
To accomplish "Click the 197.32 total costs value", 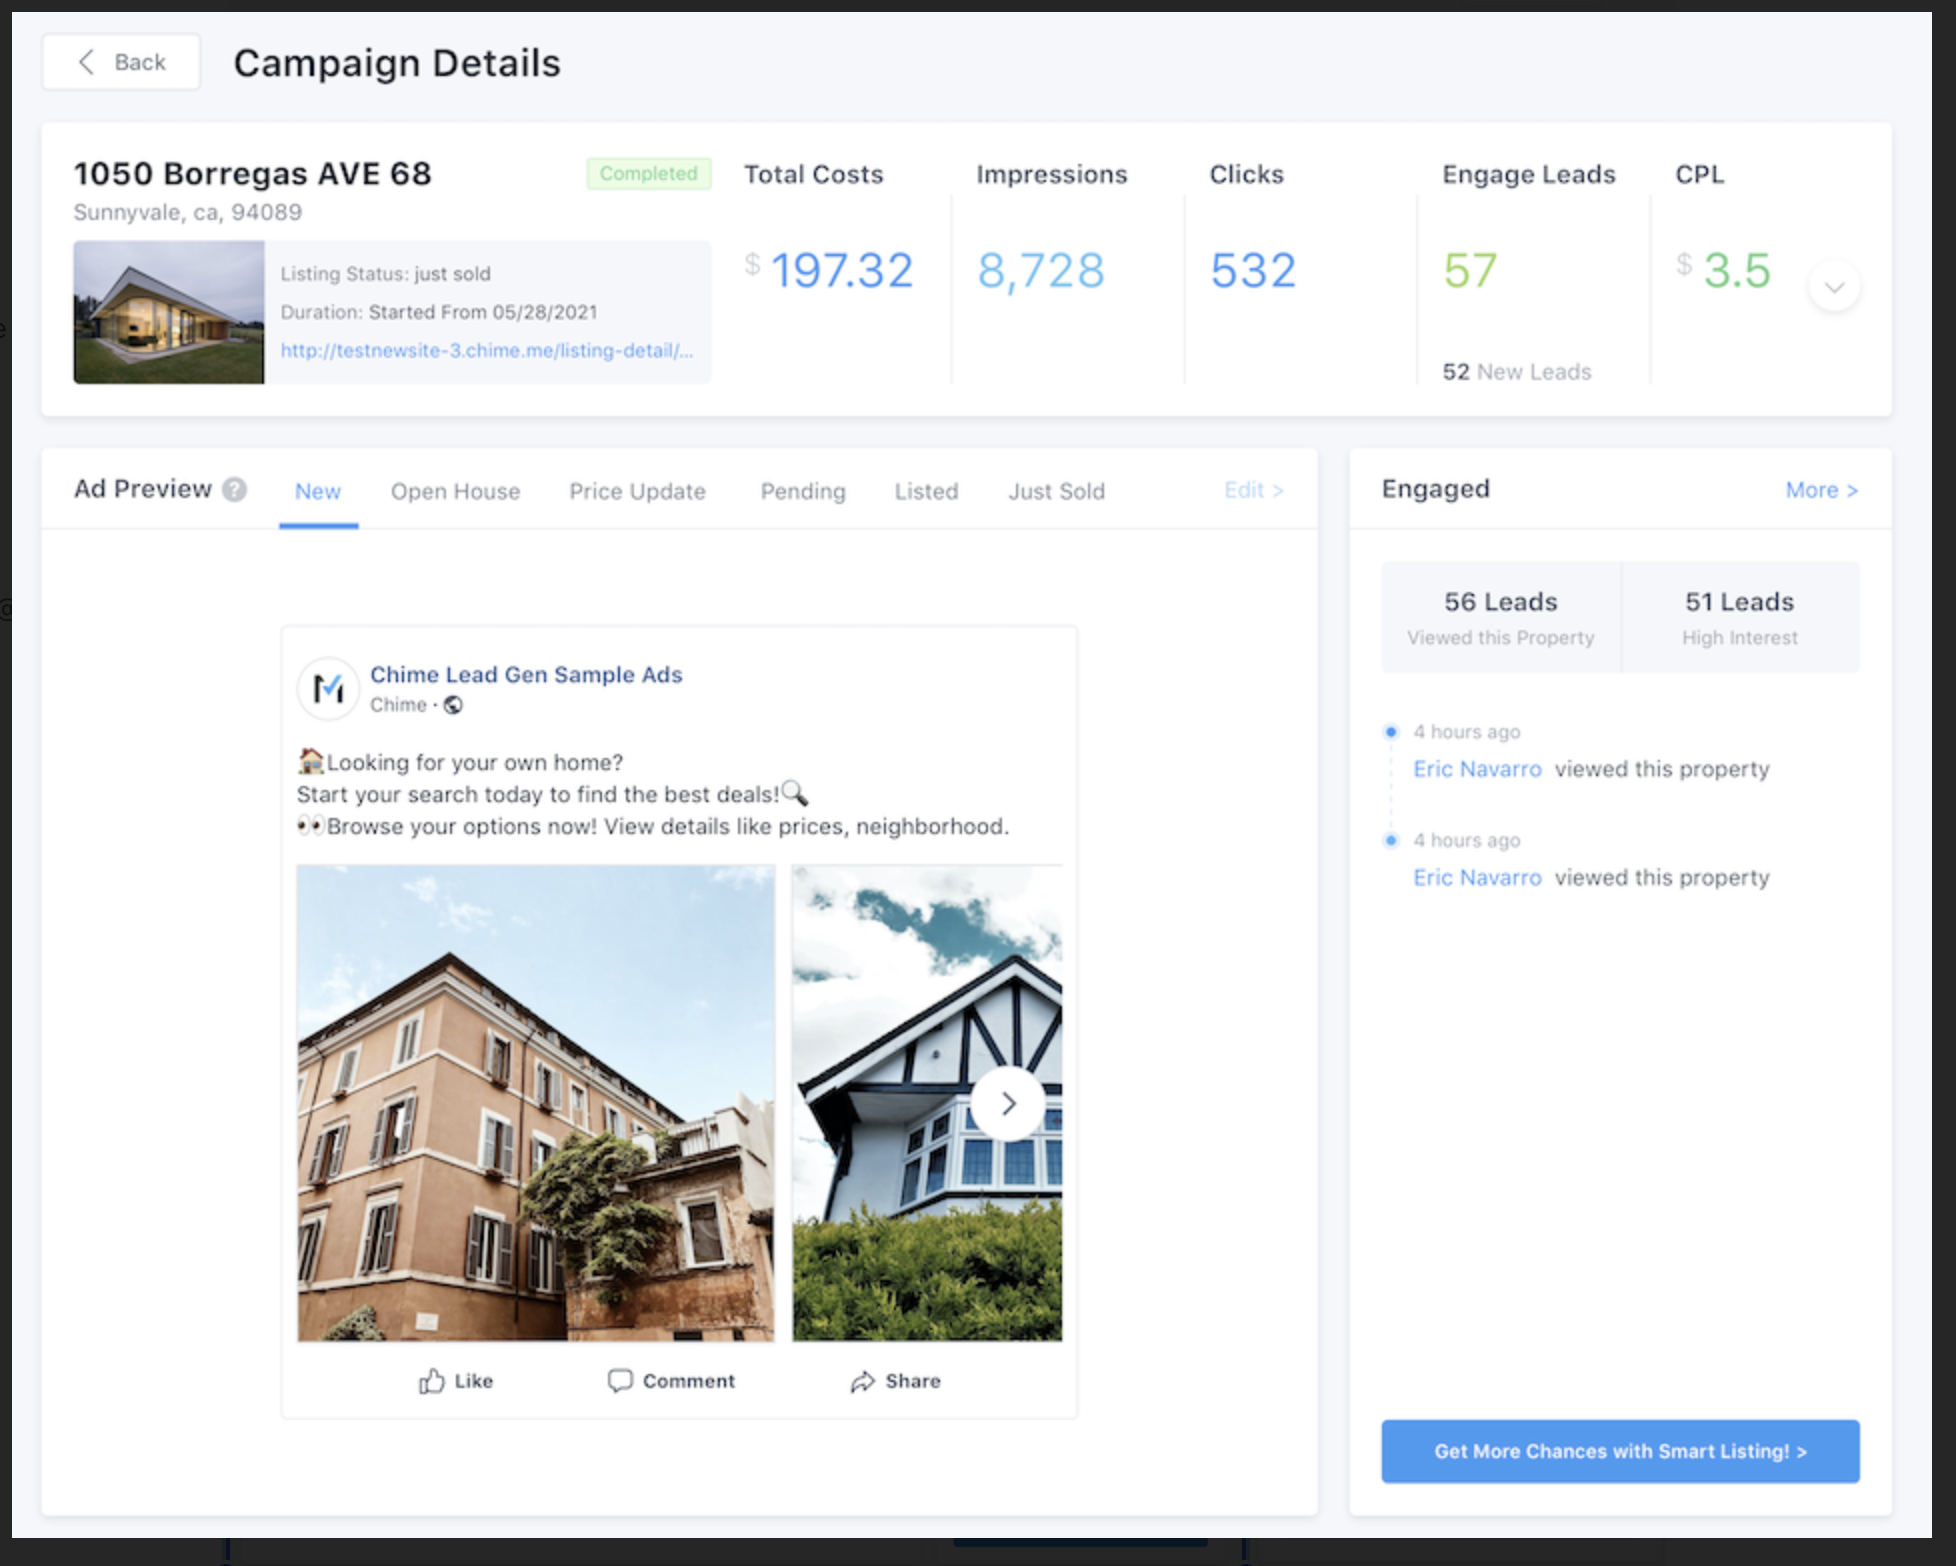I will [x=841, y=271].
